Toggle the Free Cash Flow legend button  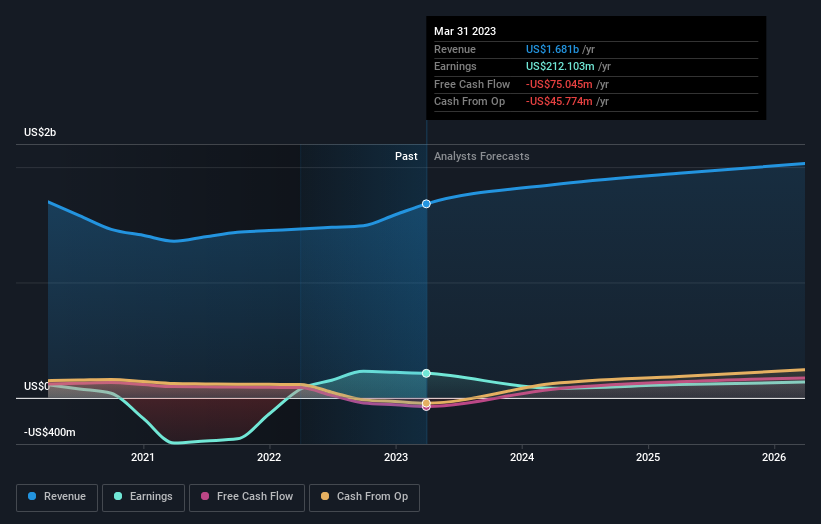247,497
